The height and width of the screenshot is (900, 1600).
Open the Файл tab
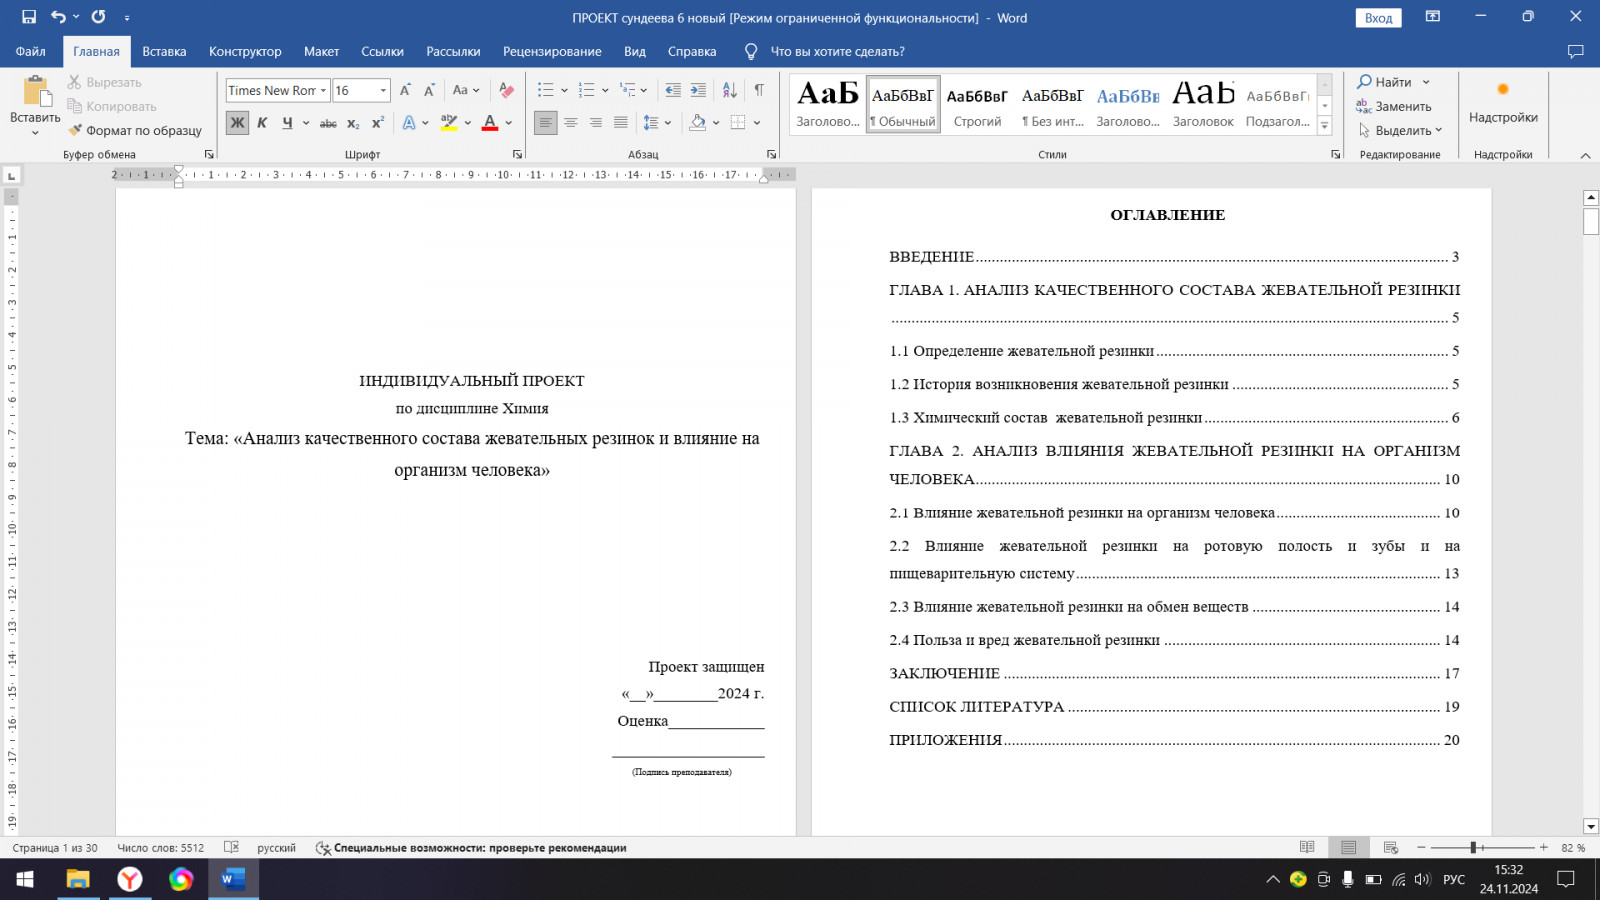(x=30, y=51)
